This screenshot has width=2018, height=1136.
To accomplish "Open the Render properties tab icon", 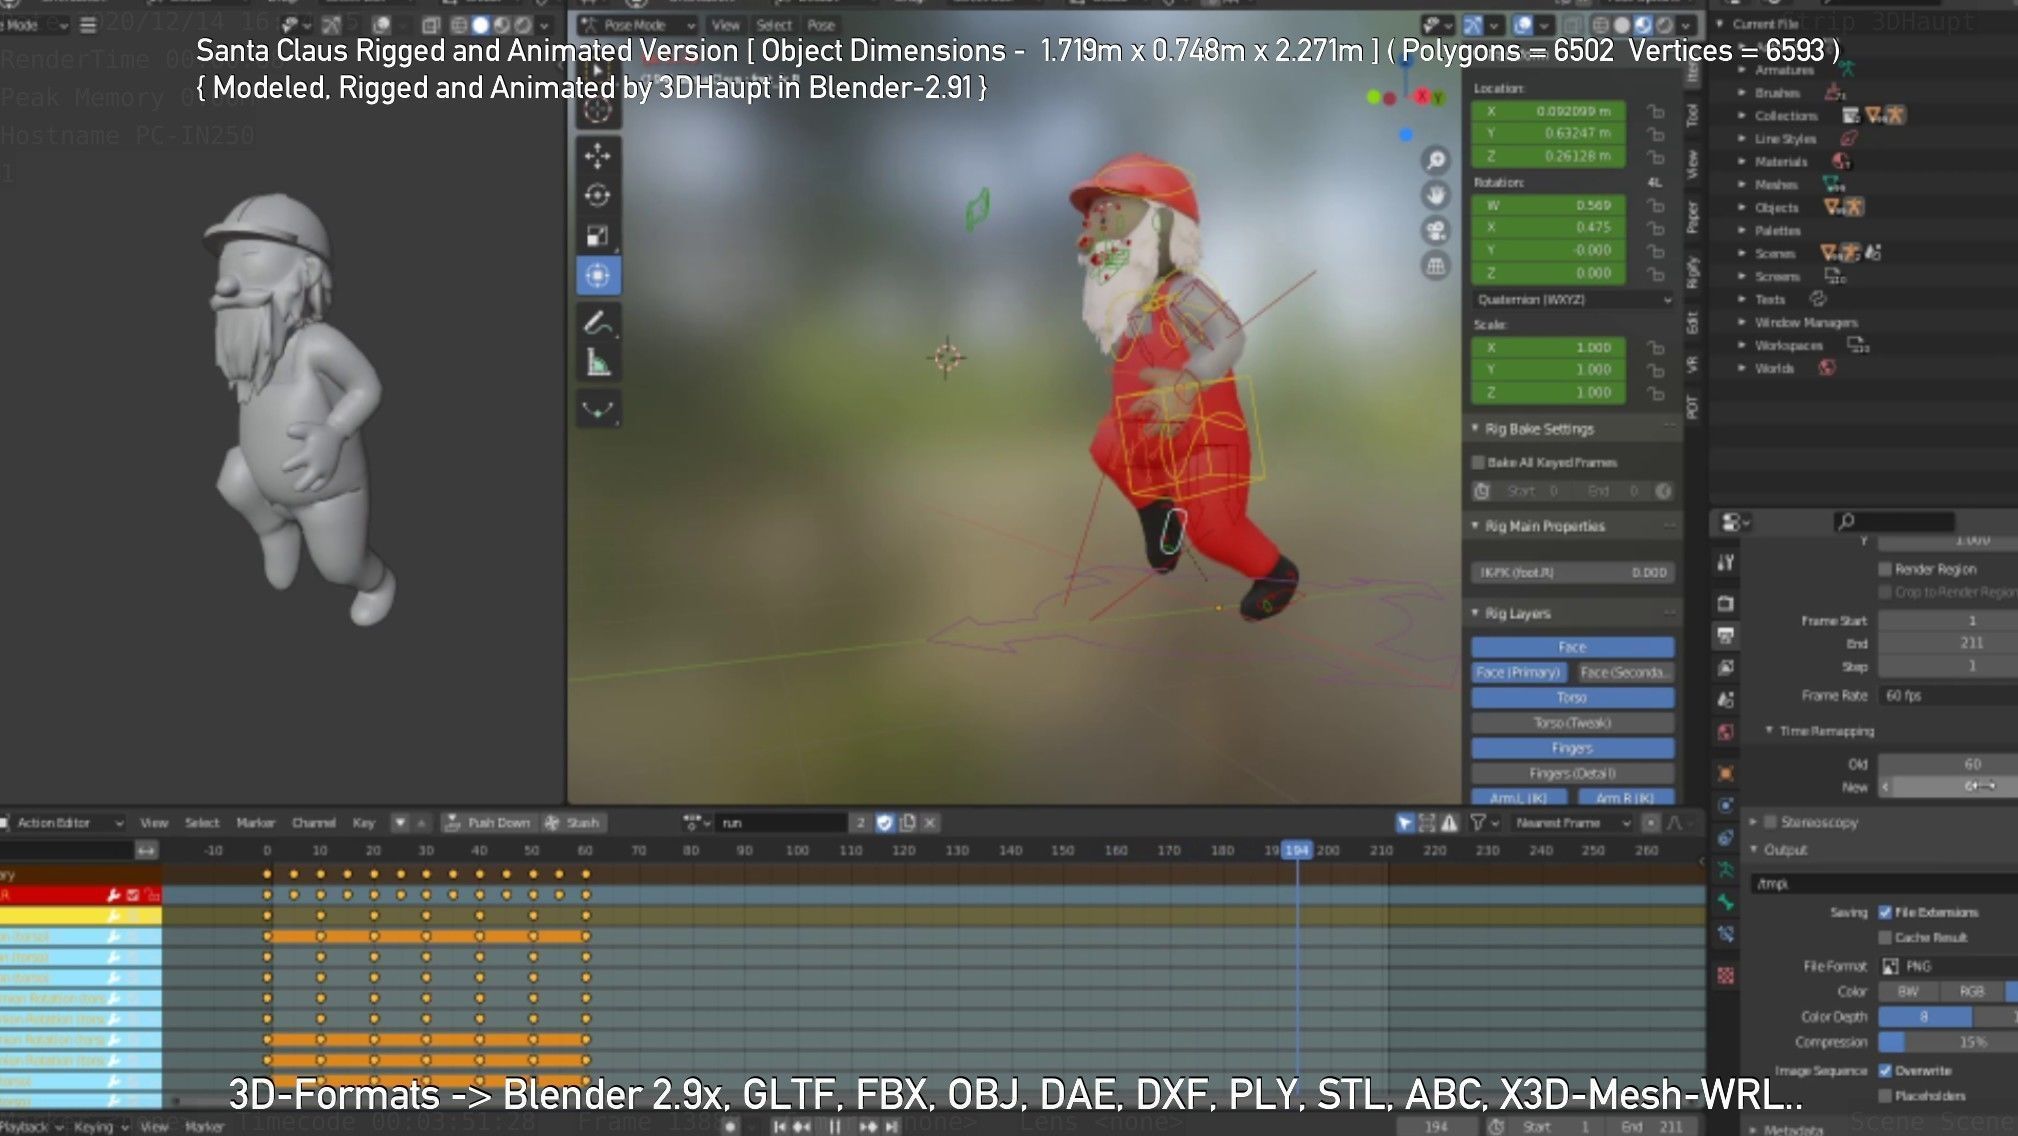I will 1726,604.
